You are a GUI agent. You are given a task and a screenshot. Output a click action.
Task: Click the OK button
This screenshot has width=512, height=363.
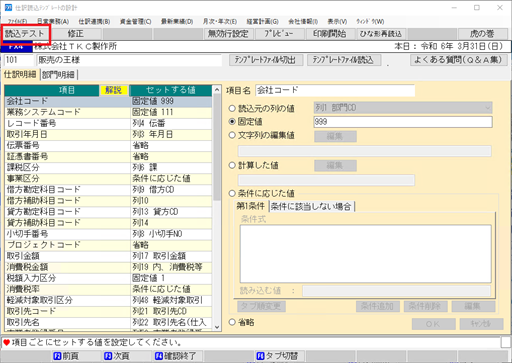(x=433, y=324)
